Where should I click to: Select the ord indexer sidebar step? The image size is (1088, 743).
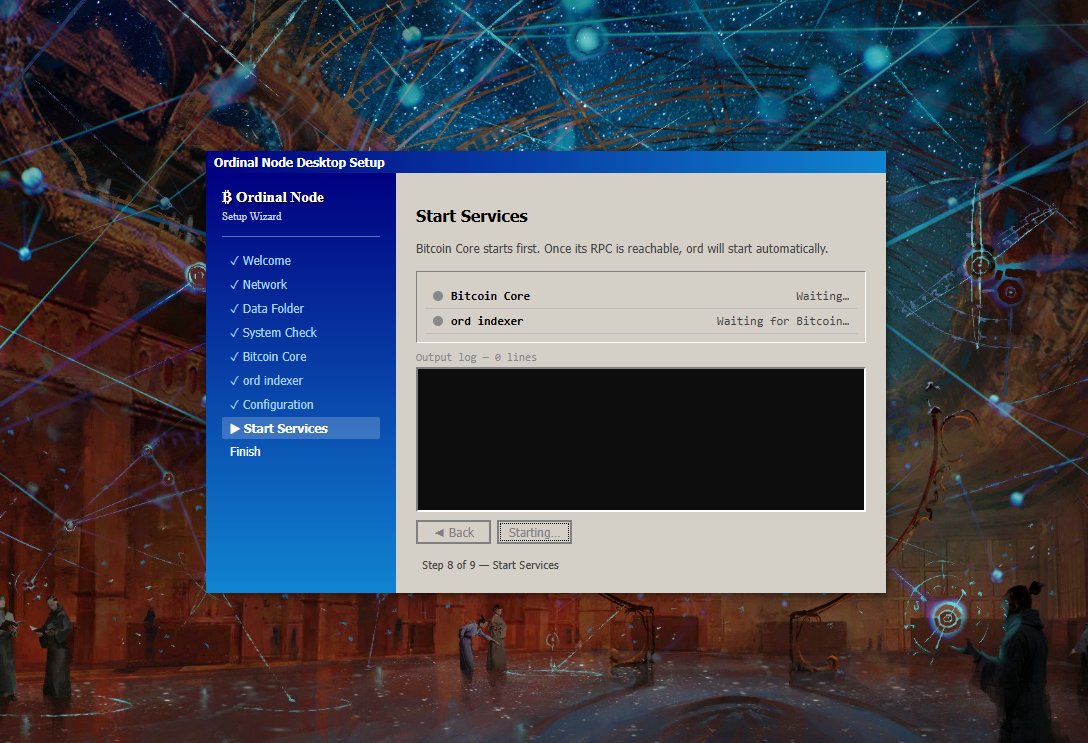[x=300, y=381]
